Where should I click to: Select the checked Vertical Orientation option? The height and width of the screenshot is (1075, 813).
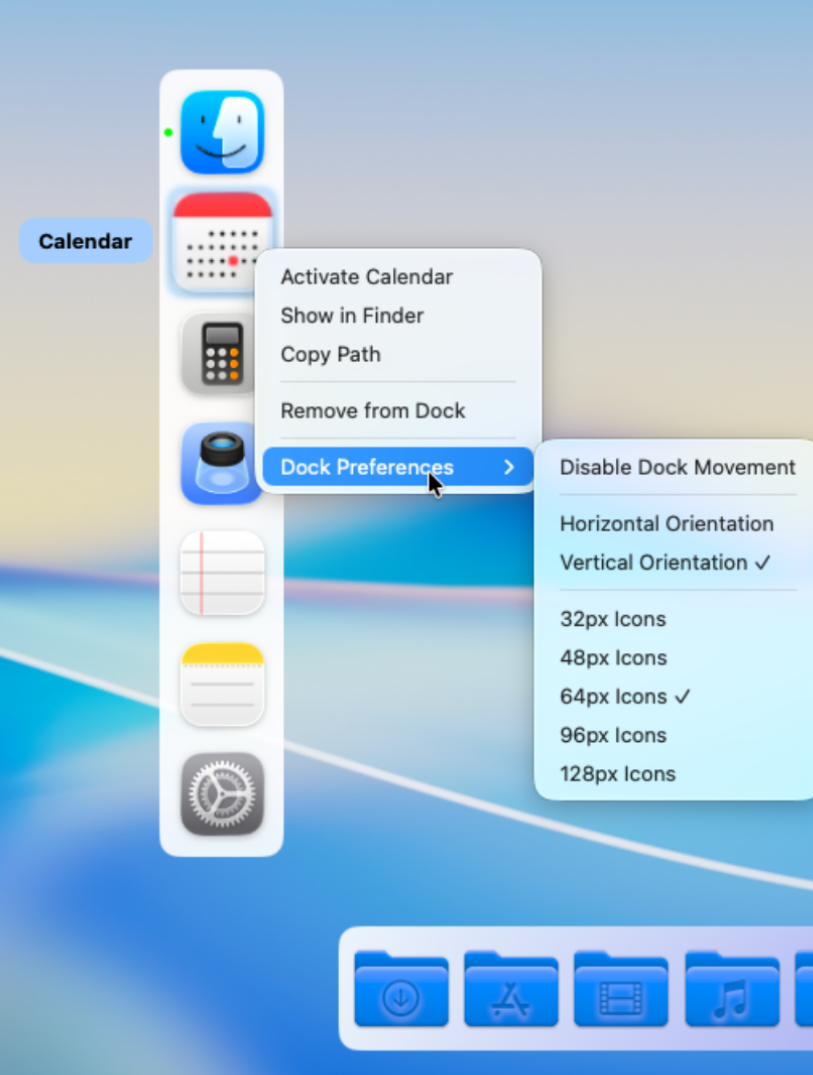click(677, 562)
